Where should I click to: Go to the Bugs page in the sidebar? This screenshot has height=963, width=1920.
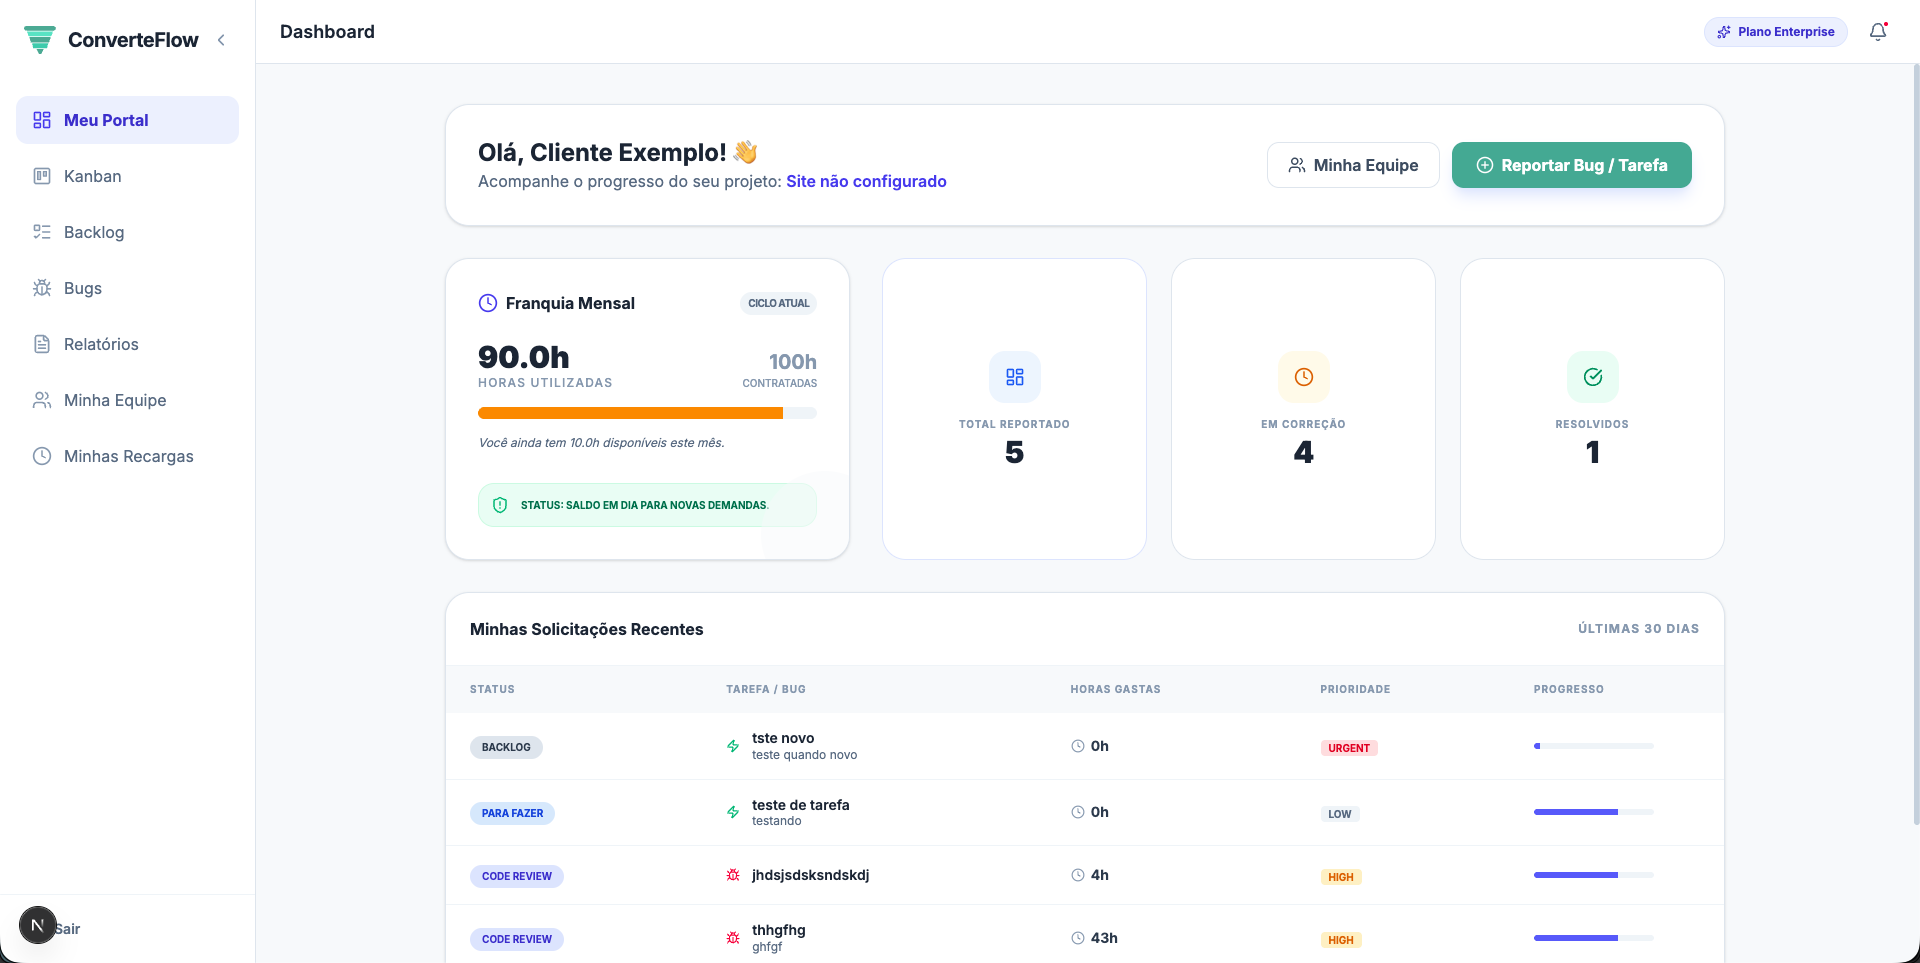pos(83,288)
